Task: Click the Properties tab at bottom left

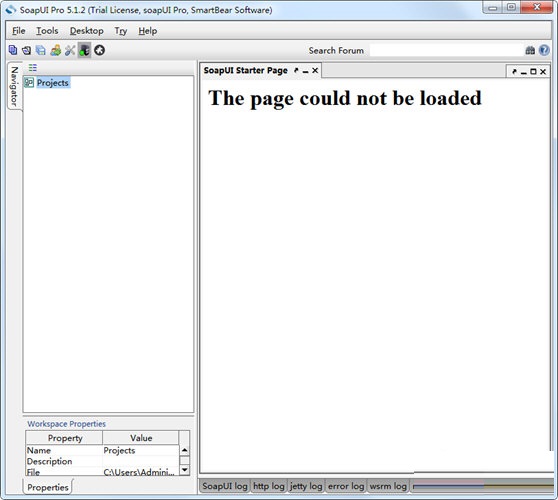Action: coord(48,487)
